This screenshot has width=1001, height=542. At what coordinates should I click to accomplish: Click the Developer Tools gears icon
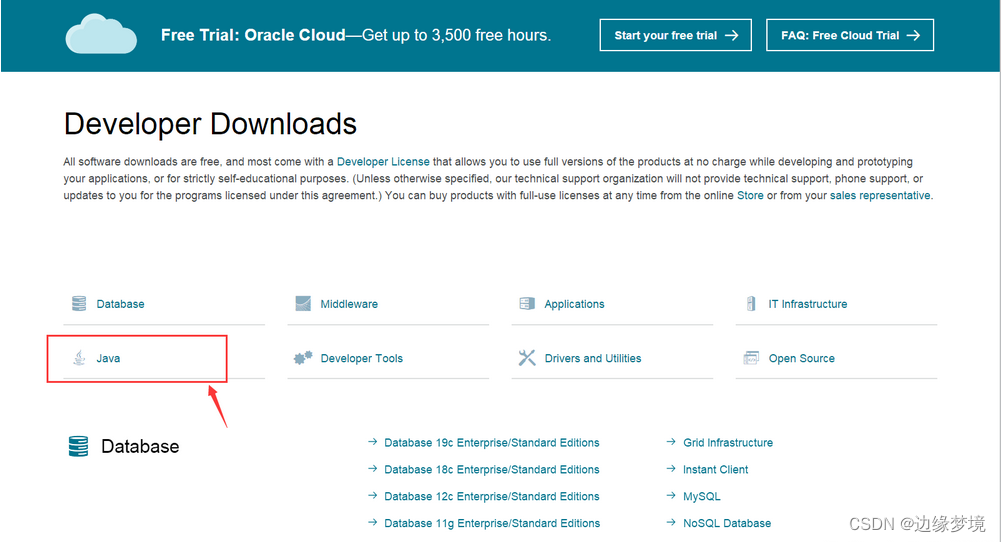303,358
